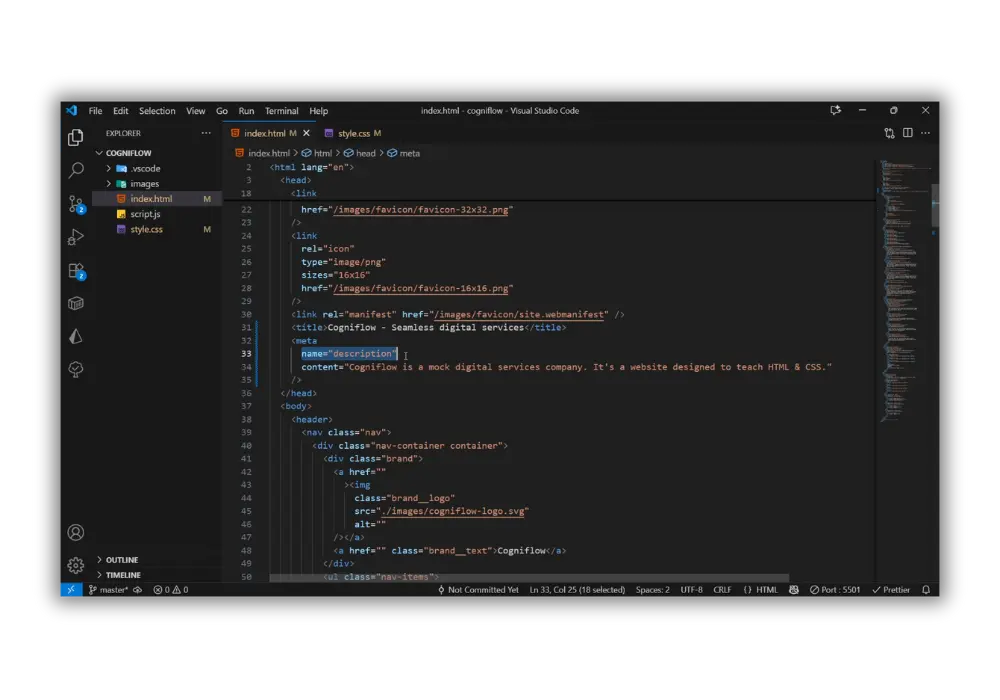
Task: Toggle Live Server on Port 5501
Action: click(x=835, y=590)
